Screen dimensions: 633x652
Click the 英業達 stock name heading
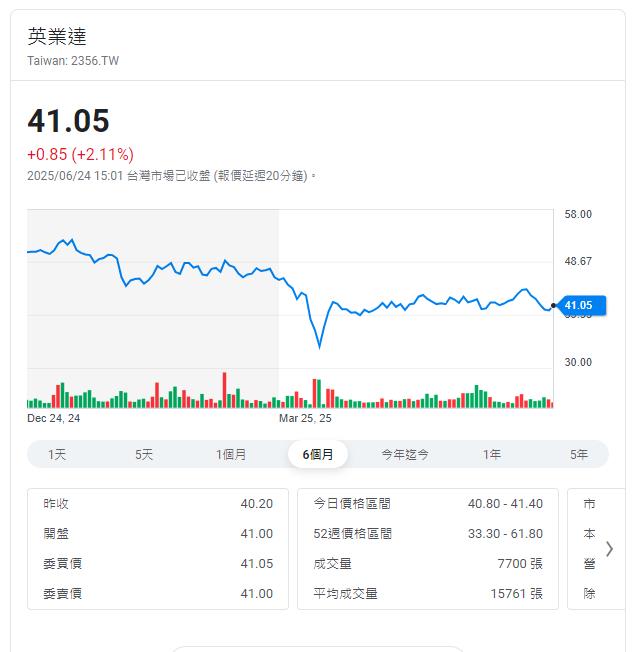(x=57, y=36)
